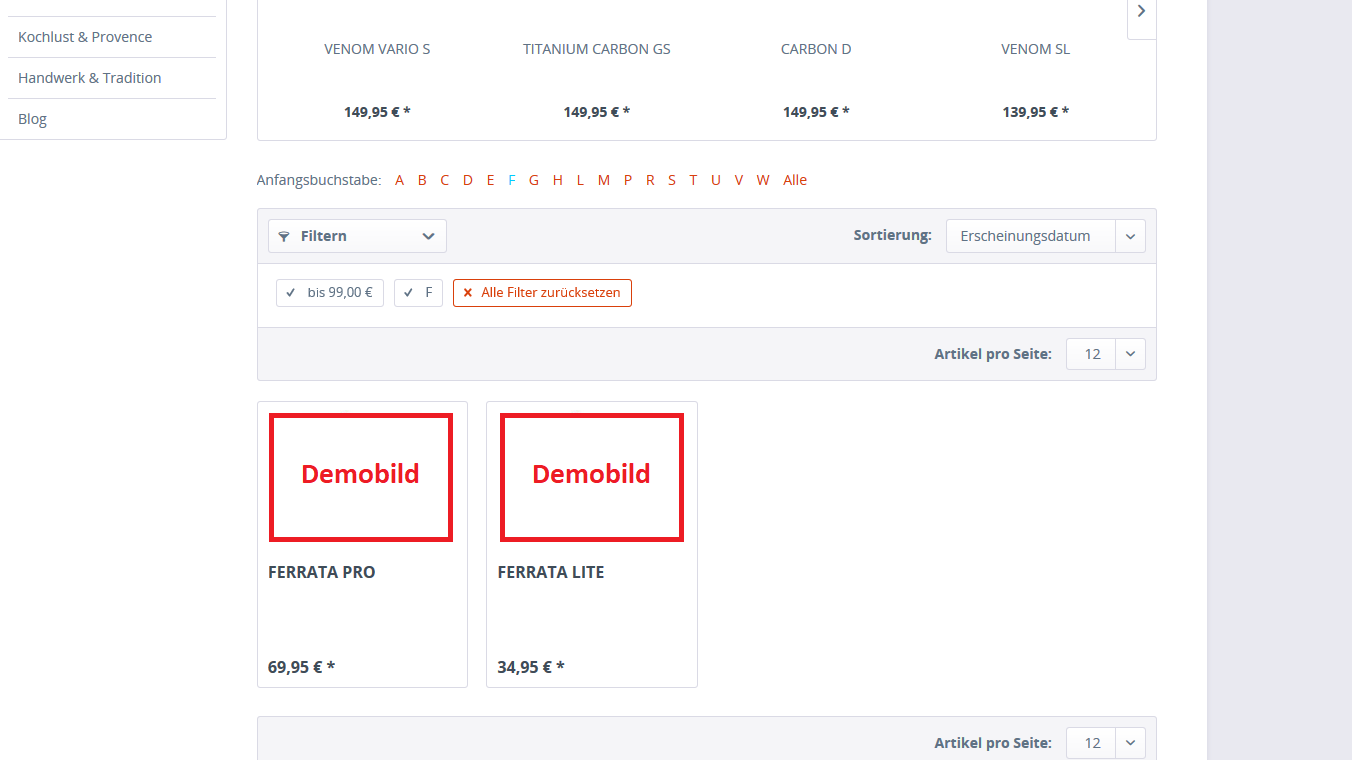Click the next slider arrow chevron
Screen dimensions: 1352x760
[x=1141, y=12]
